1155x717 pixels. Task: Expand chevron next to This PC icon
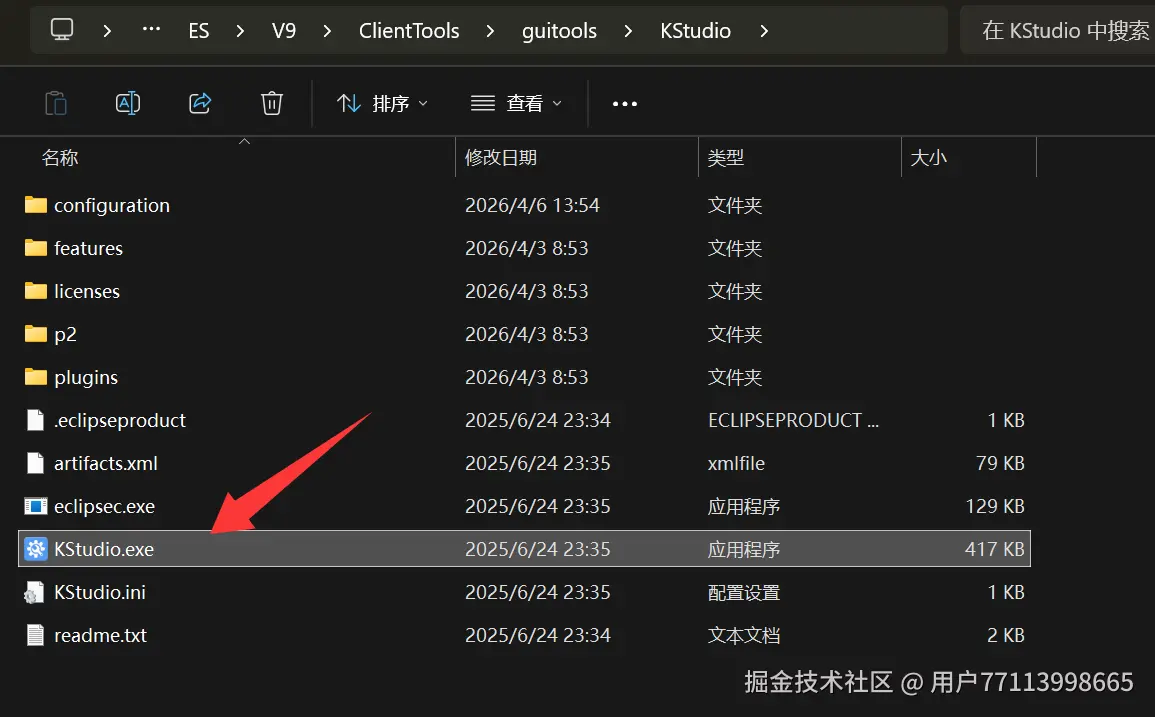coord(108,31)
